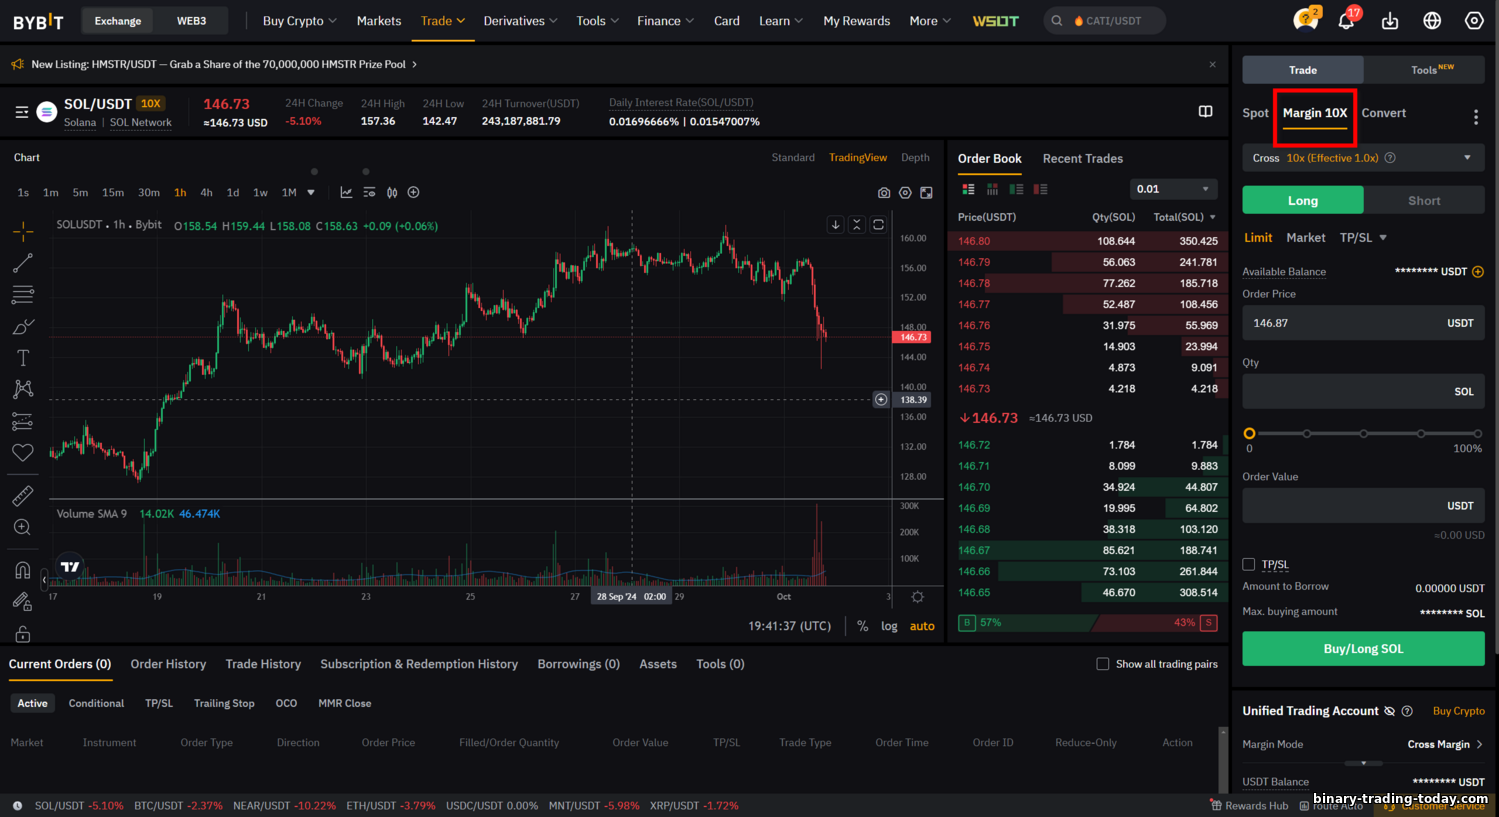Take a chart snapshot with camera icon
The width and height of the screenshot is (1499, 817).
884,193
